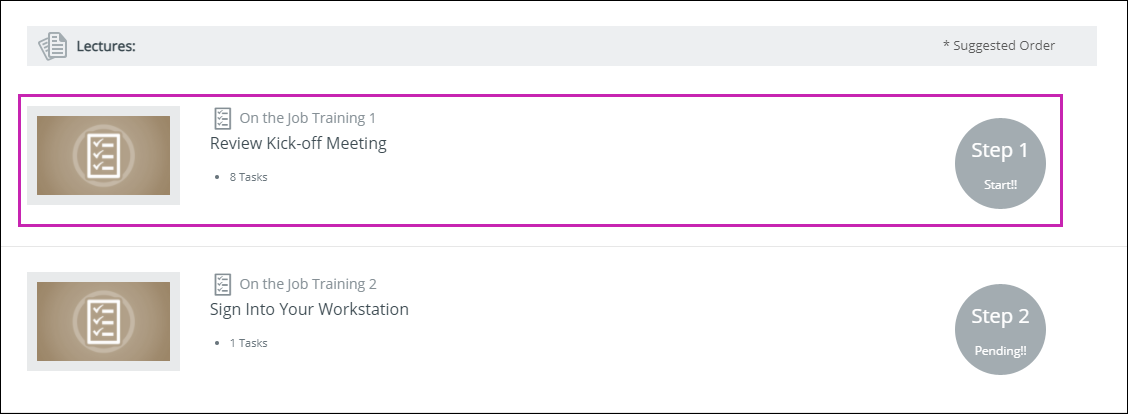Click clipboard graphic inside first lecture thumbnail

(101, 156)
